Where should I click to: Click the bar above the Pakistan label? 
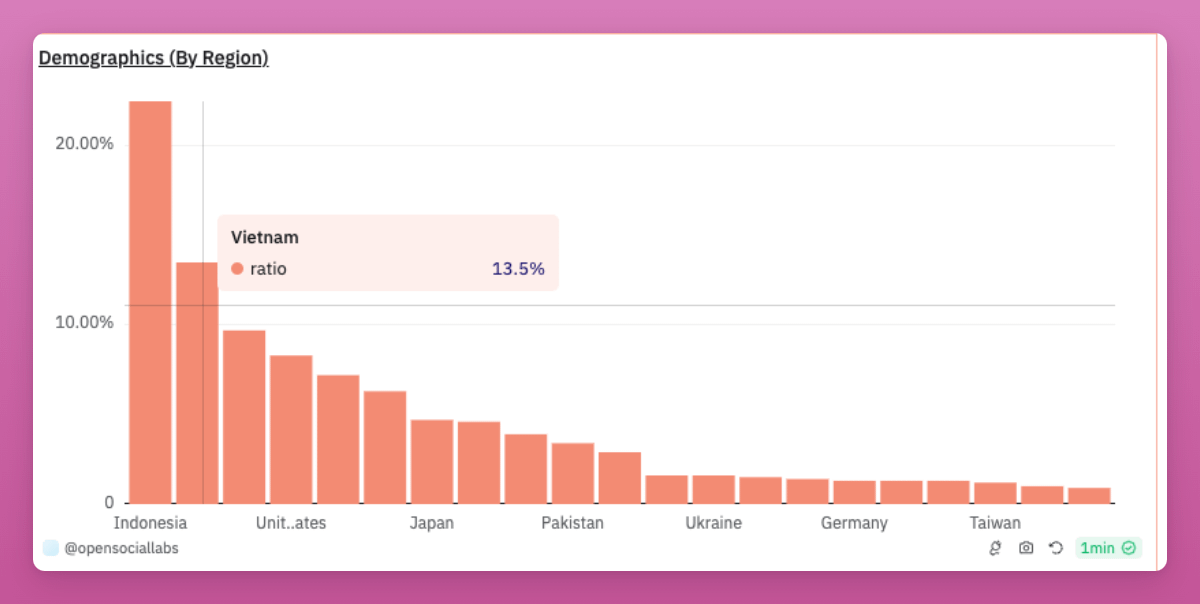573,473
